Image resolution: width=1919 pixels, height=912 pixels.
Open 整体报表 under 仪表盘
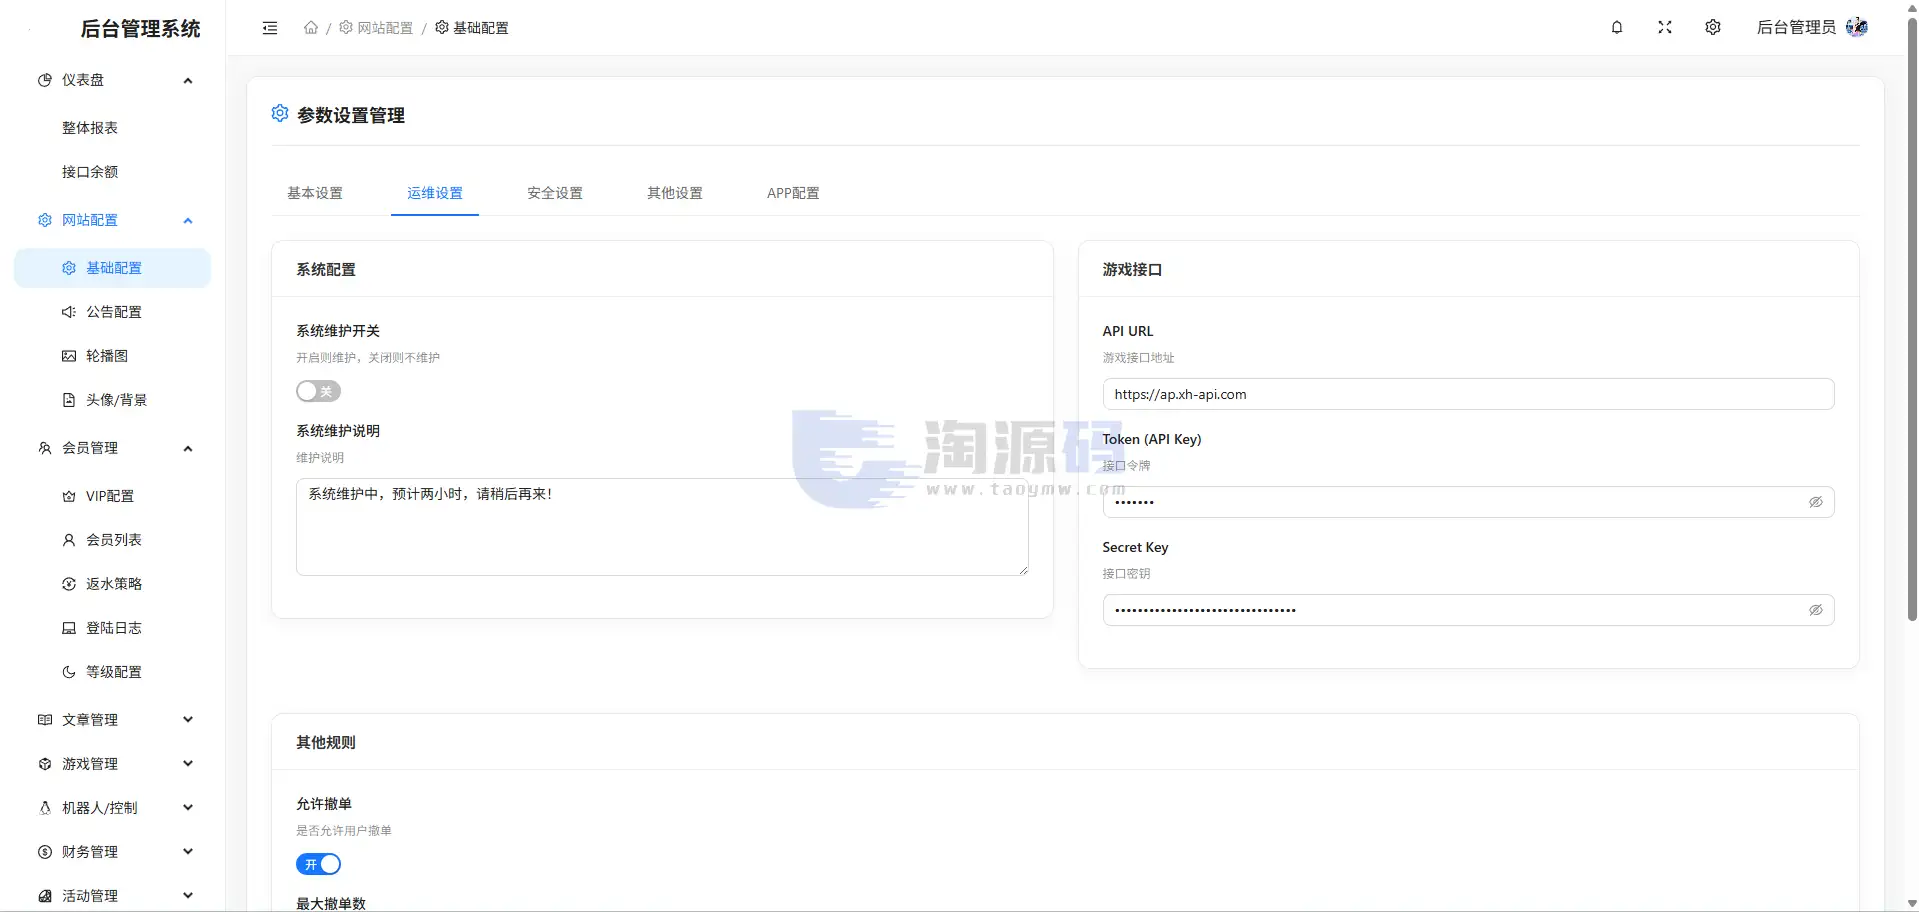click(x=112, y=128)
